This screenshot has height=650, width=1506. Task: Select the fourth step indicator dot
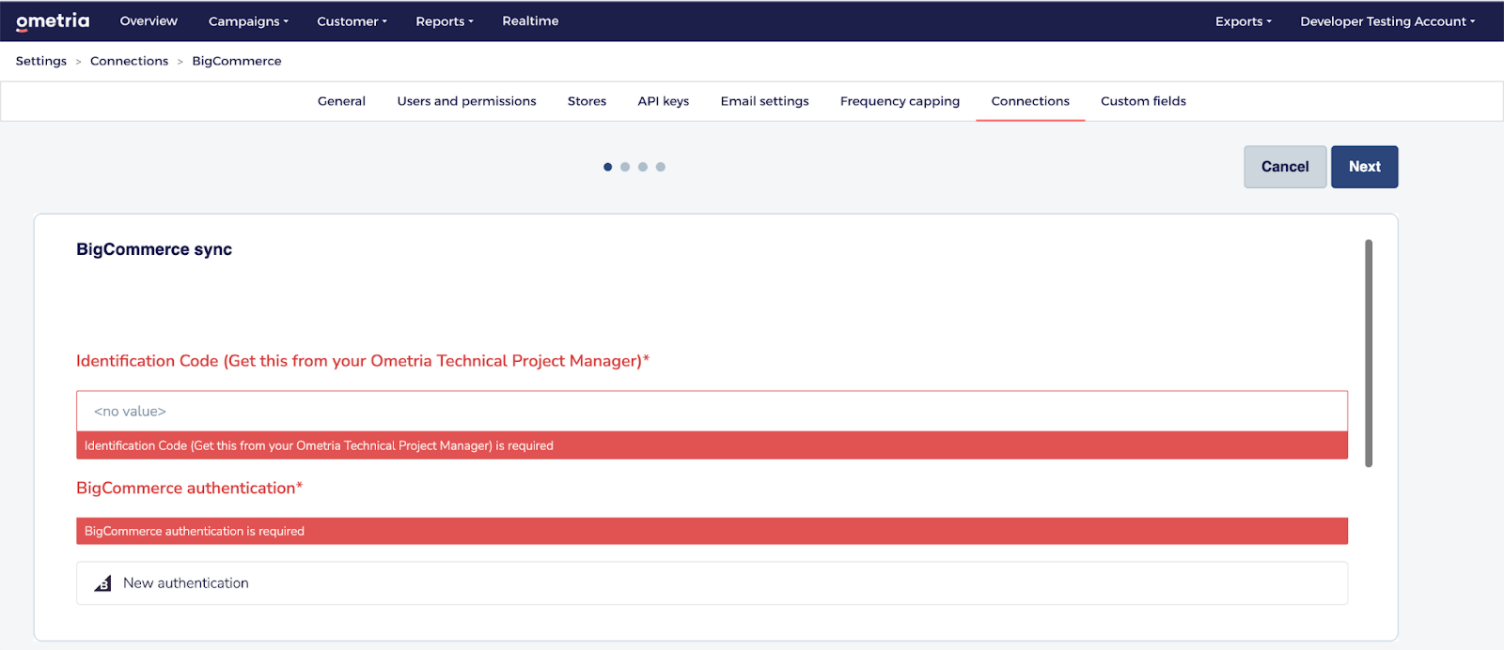coord(661,167)
